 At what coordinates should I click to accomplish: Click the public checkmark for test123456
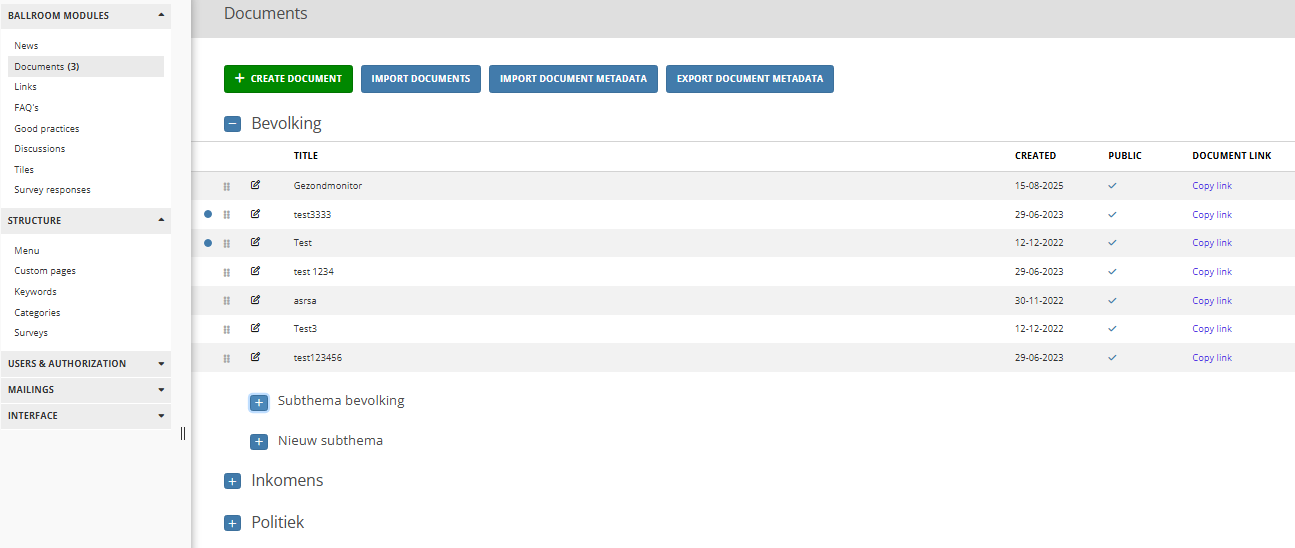point(1112,357)
